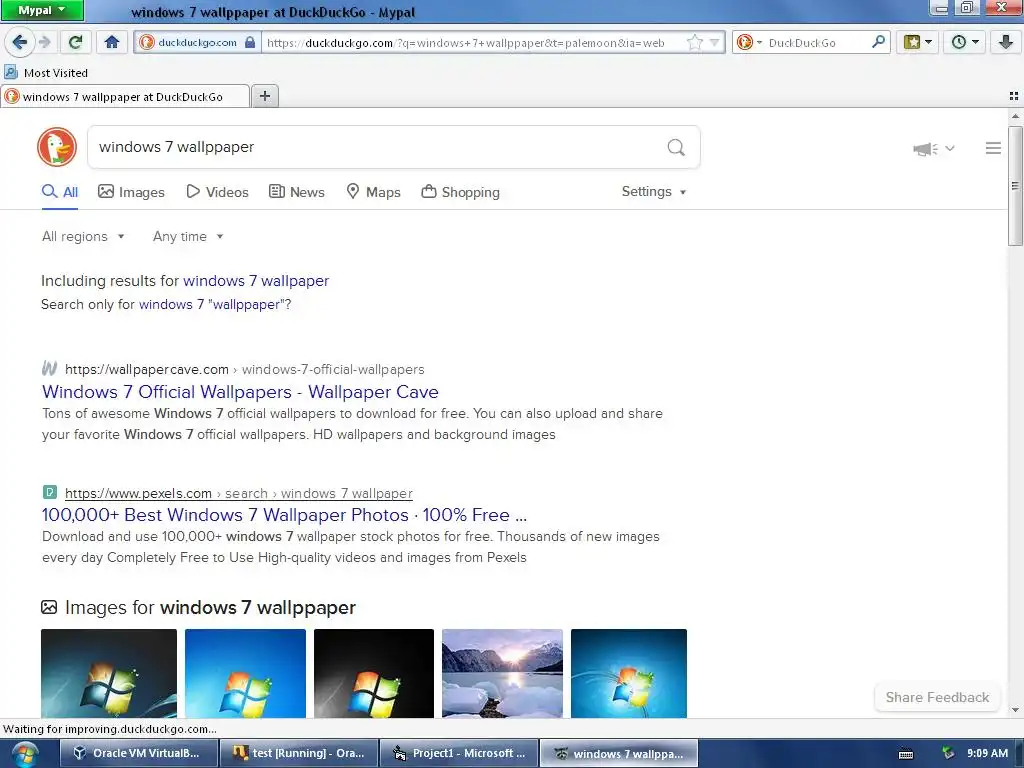
Task: Open the list all tabs button
Action: 1014,96
